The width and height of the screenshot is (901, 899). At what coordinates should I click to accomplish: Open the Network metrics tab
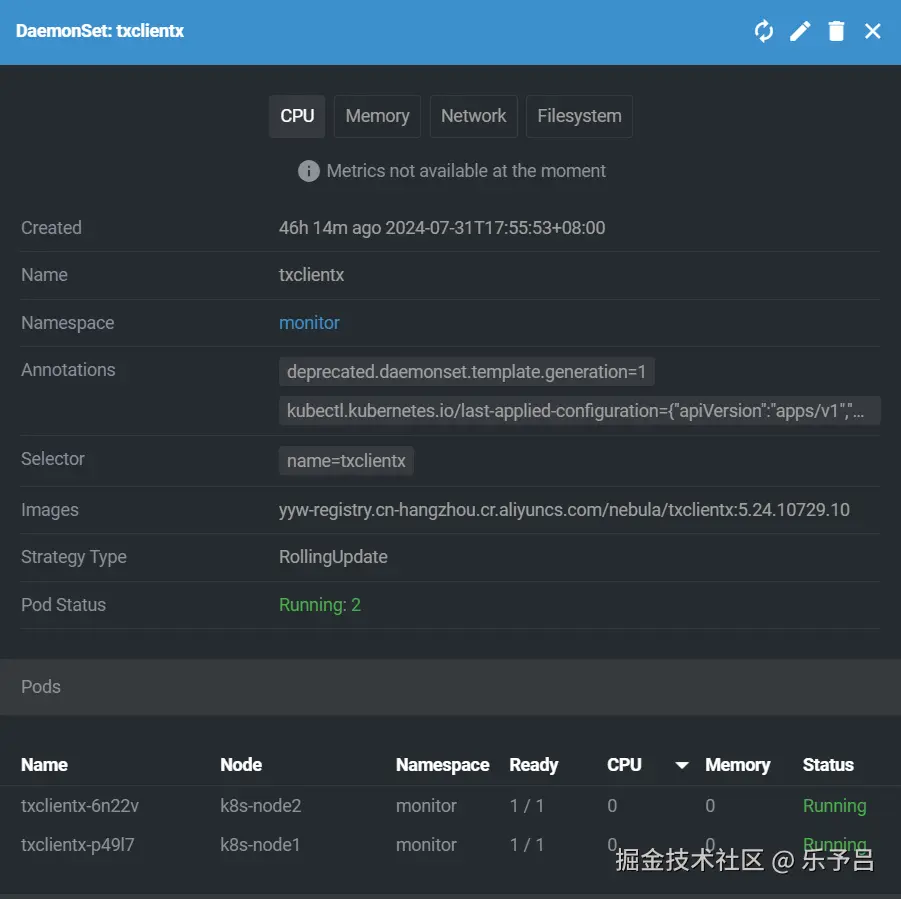click(473, 116)
